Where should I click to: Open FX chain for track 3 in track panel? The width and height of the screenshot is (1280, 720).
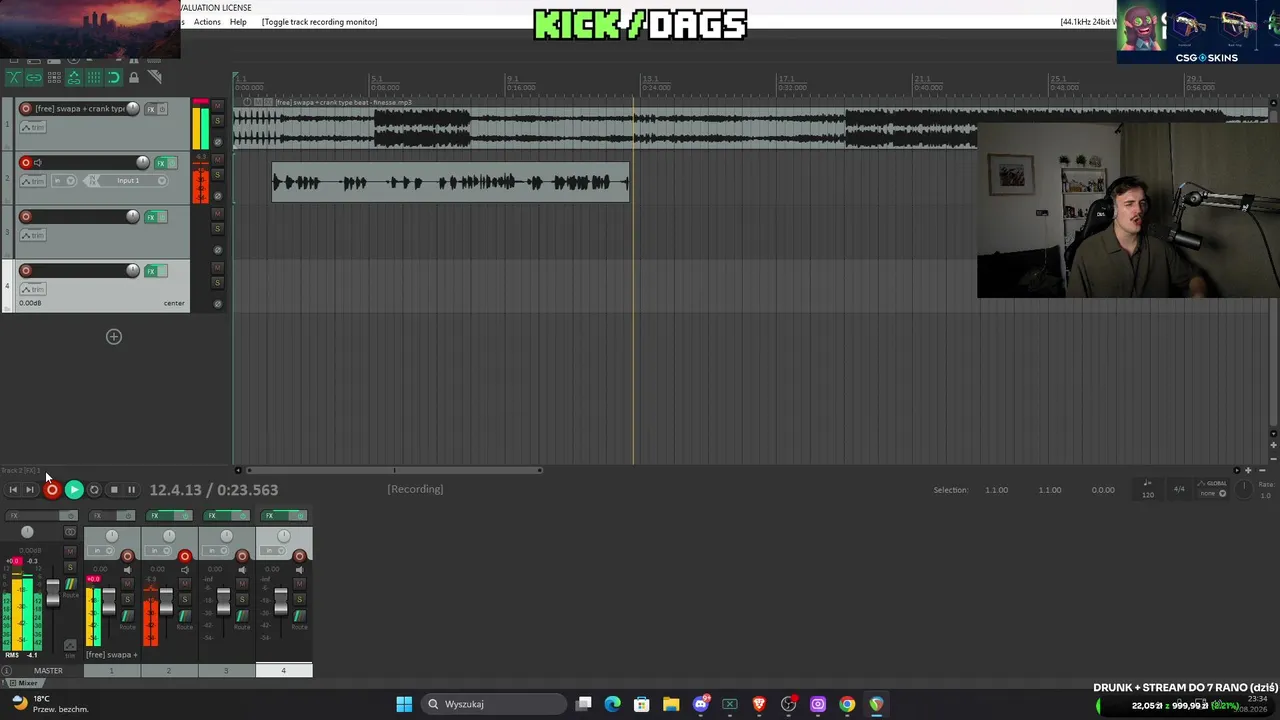coord(151,217)
